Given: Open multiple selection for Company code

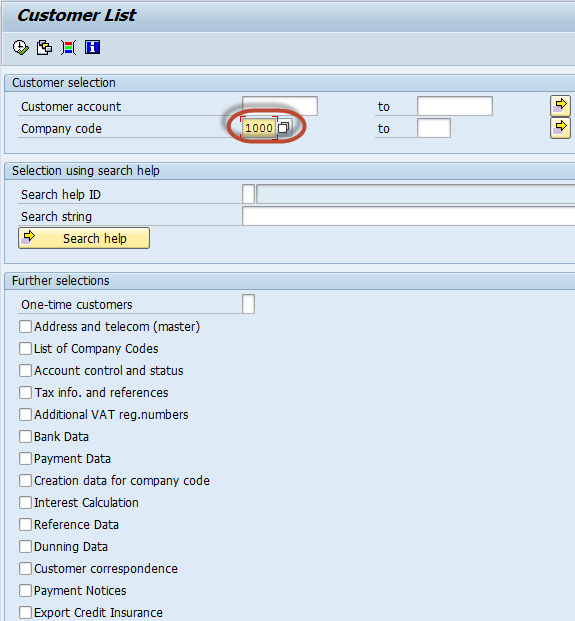Looking at the screenshot, I should [560, 128].
